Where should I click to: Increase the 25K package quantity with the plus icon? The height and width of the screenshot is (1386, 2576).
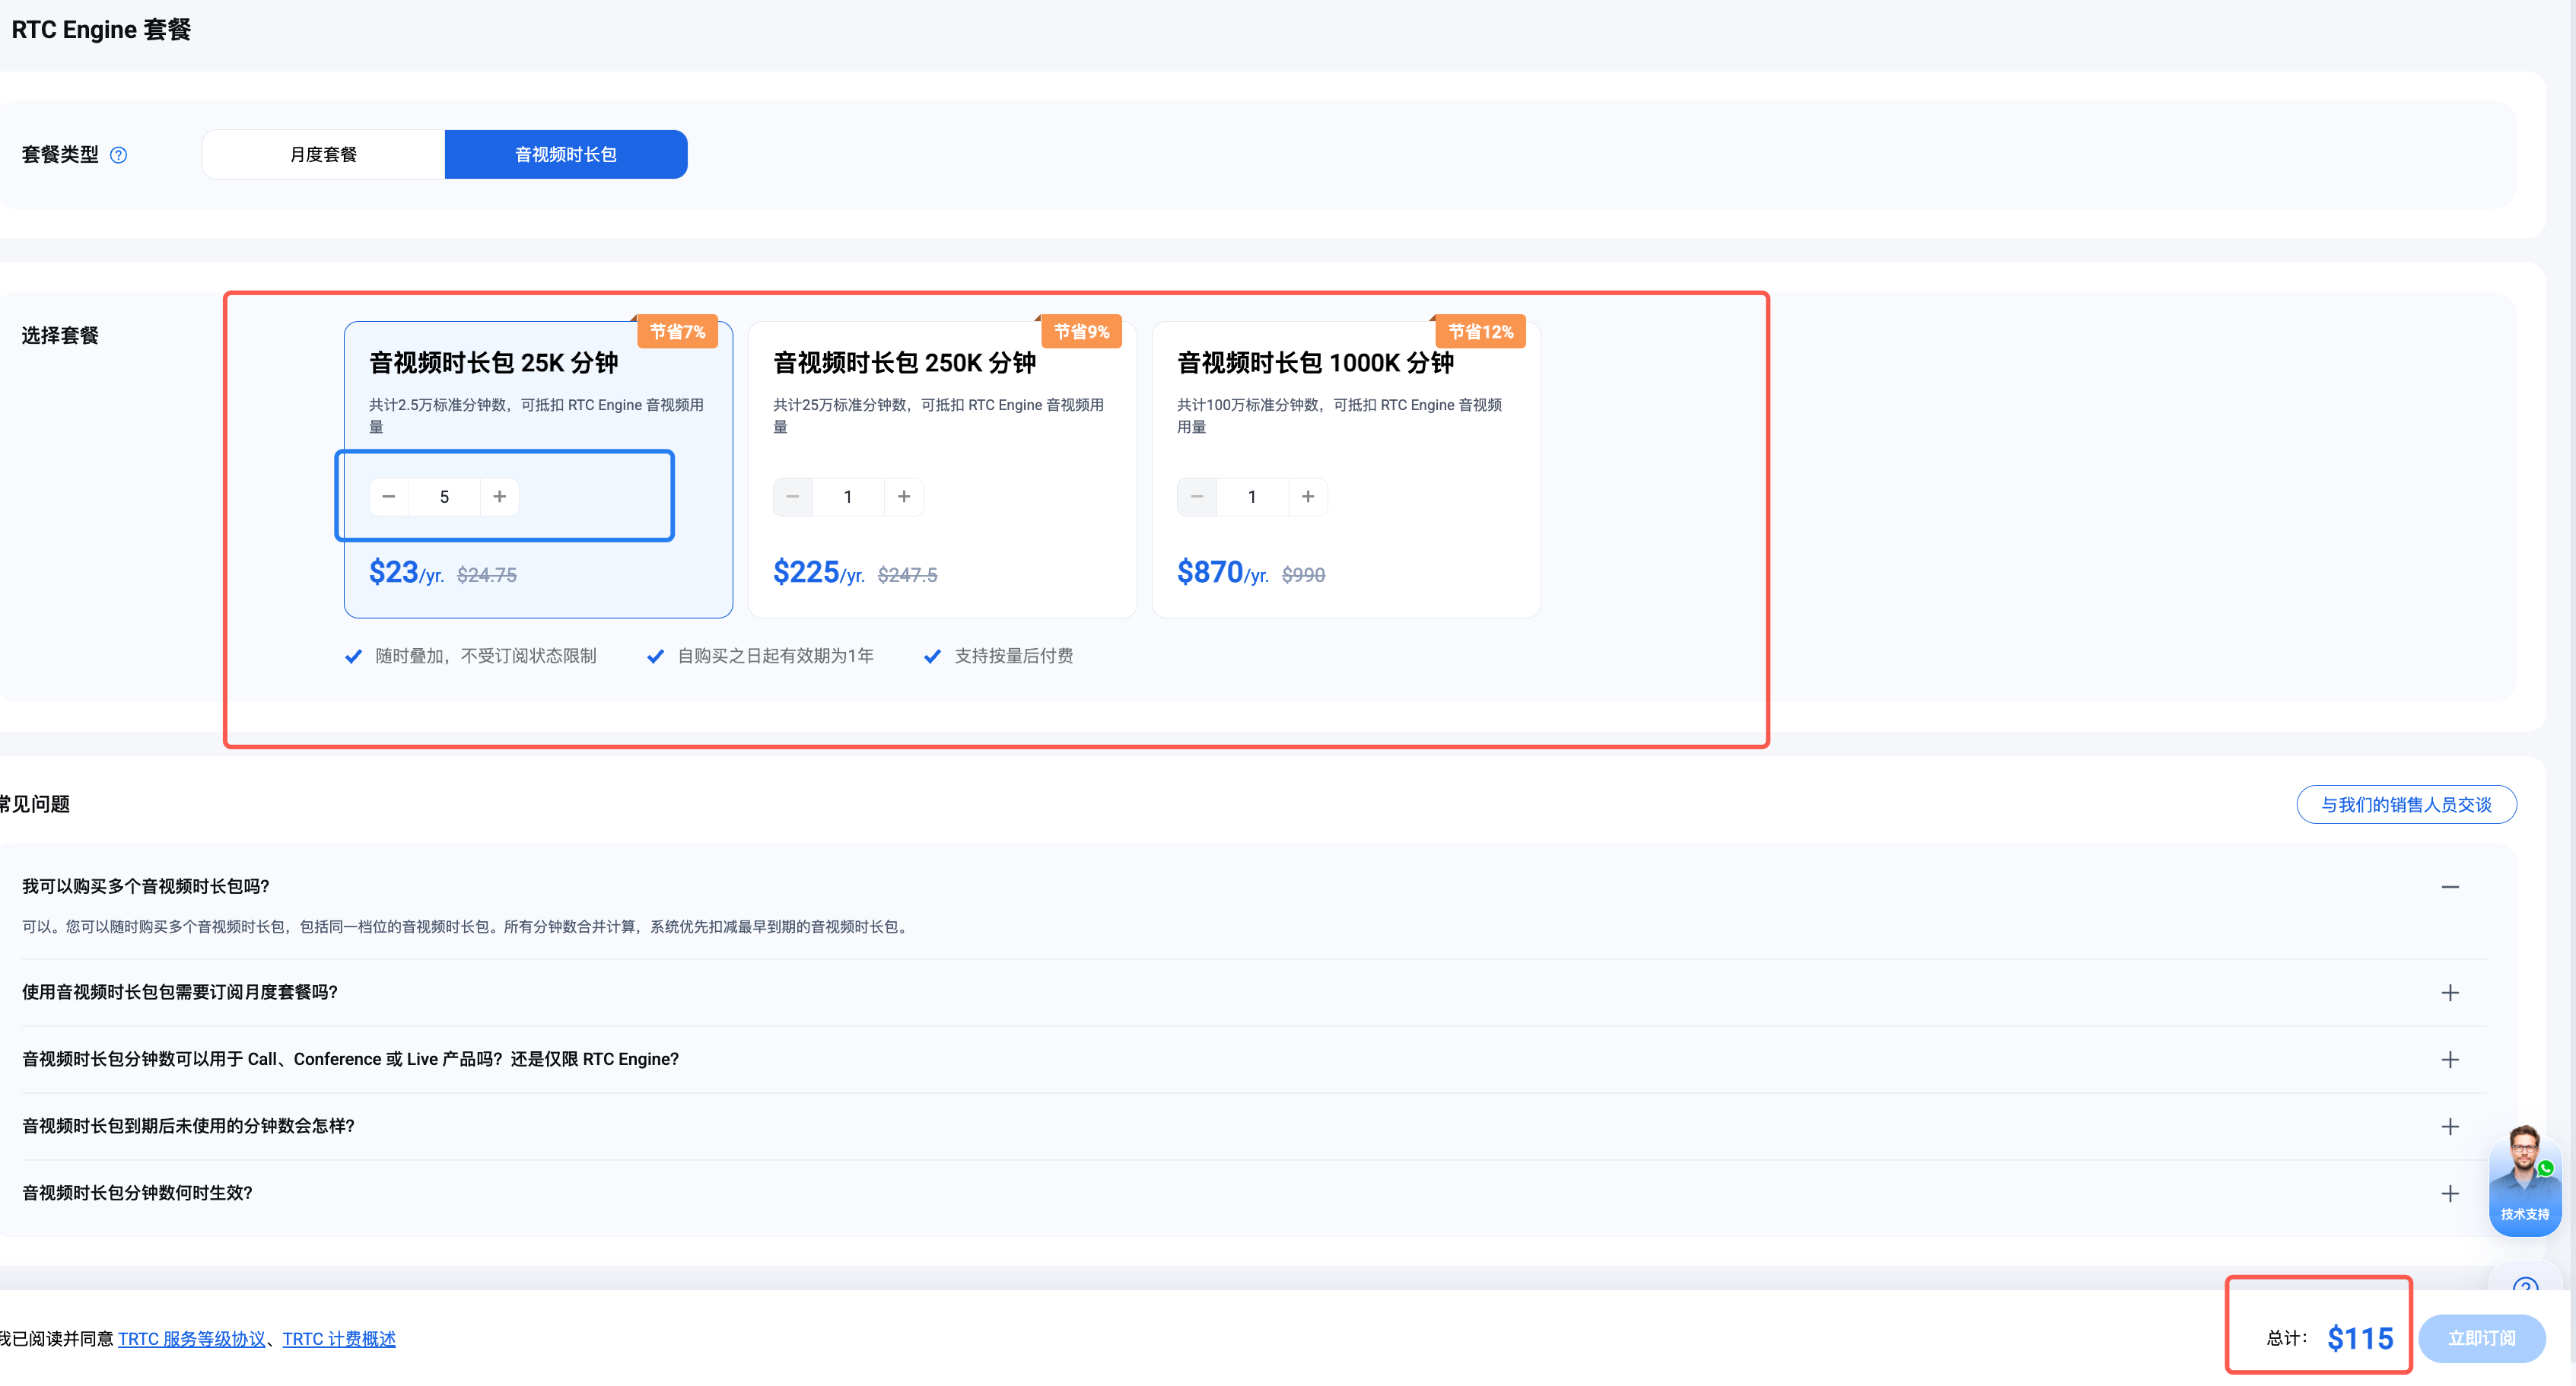coord(499,497)
